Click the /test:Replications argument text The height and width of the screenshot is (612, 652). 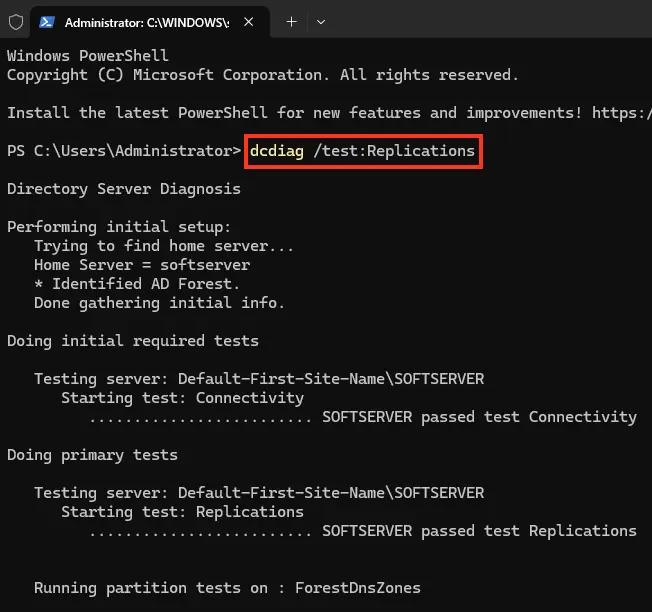(394, 151)
